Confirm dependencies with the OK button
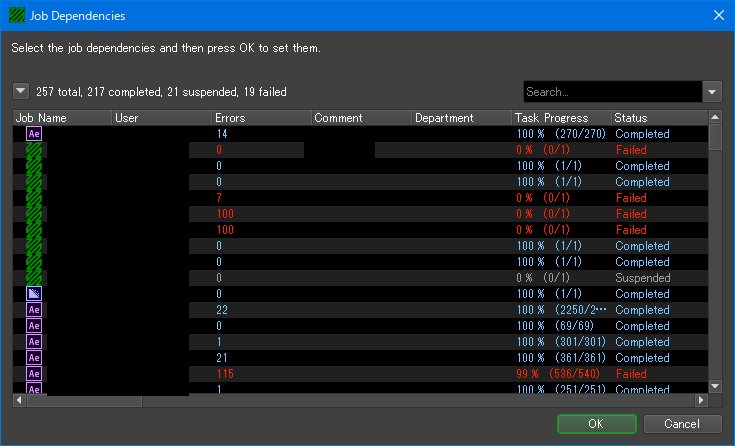This screenshot has width=735, height=446. tap(597, 424)
